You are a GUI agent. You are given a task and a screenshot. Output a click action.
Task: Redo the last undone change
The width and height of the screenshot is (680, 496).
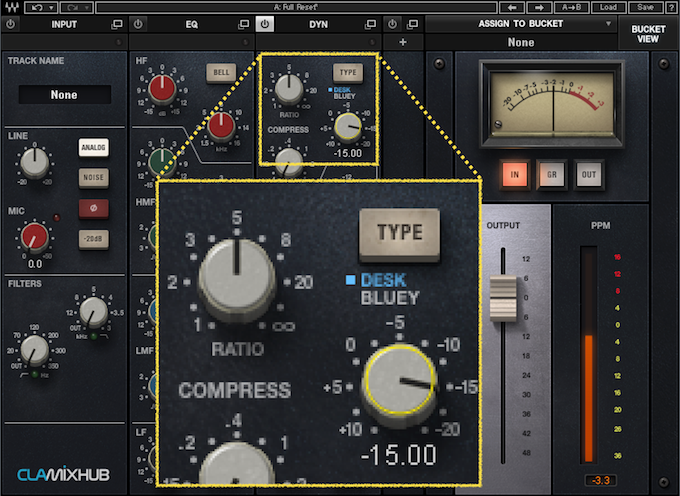[x=72, y=7]
